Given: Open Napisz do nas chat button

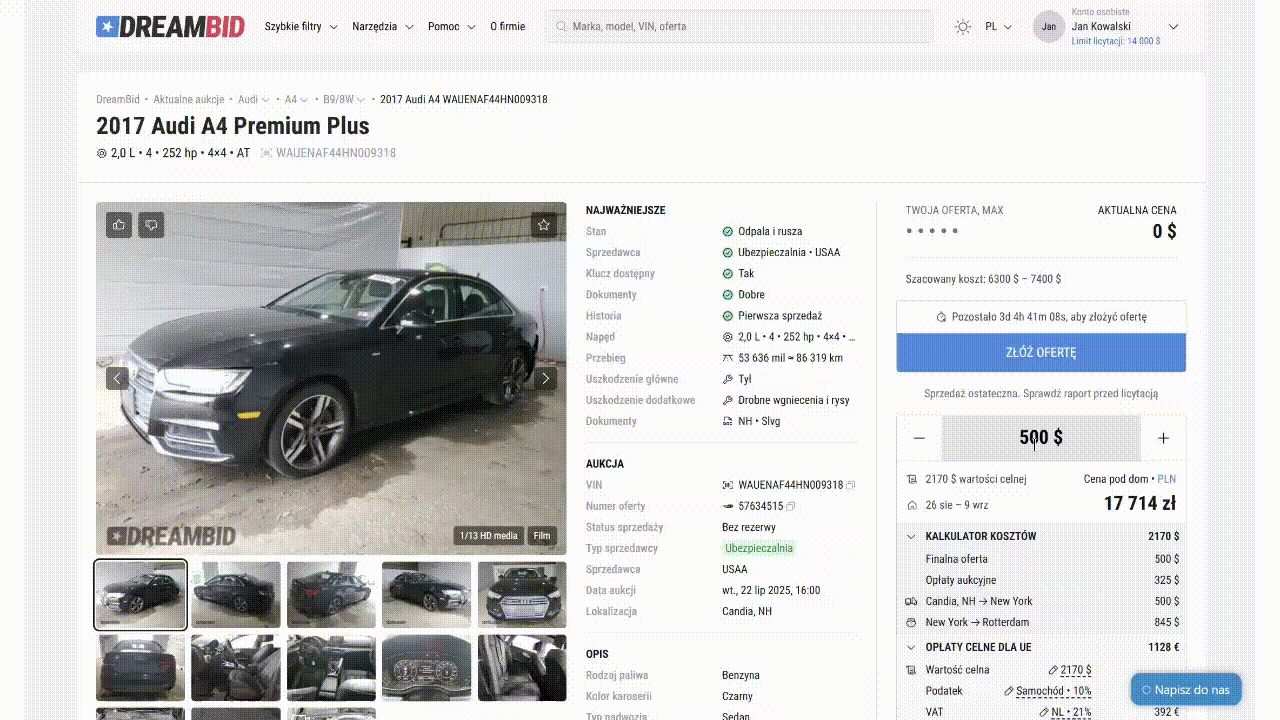Looking at the screenshot, I should (1186, 689).
